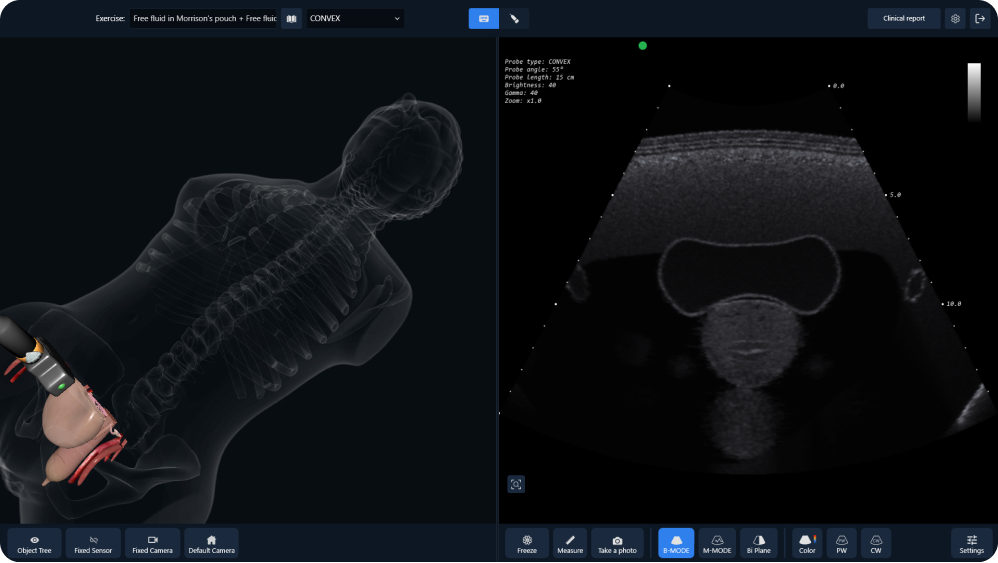The height and width of the screenshot is (563, 998).
Task: Enable Bi Plane view
Action: pos(758,543)
